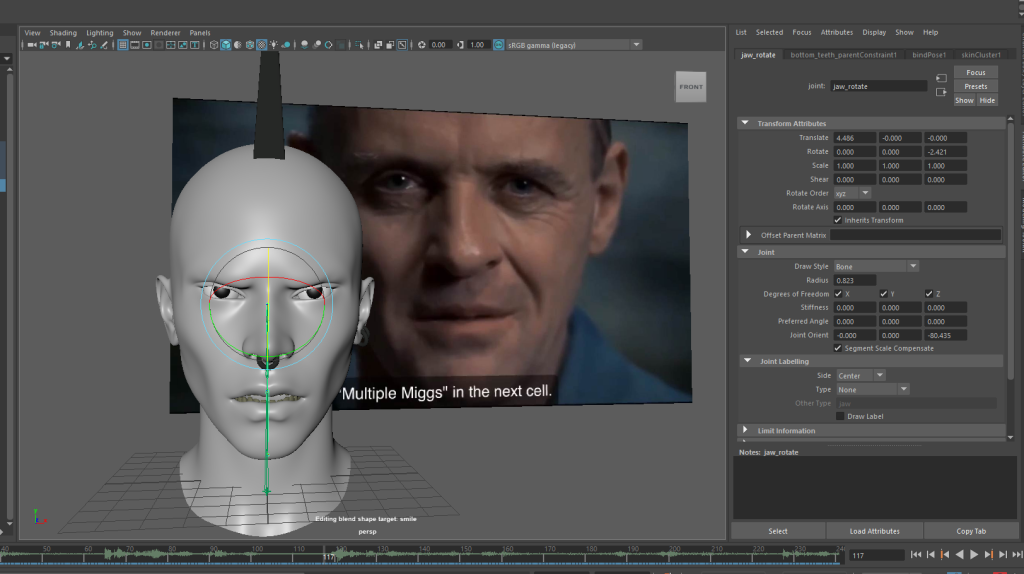This screenshot has height=574, width=1024.
Task: Open the Type dropdown showing None
Action: 872,389
